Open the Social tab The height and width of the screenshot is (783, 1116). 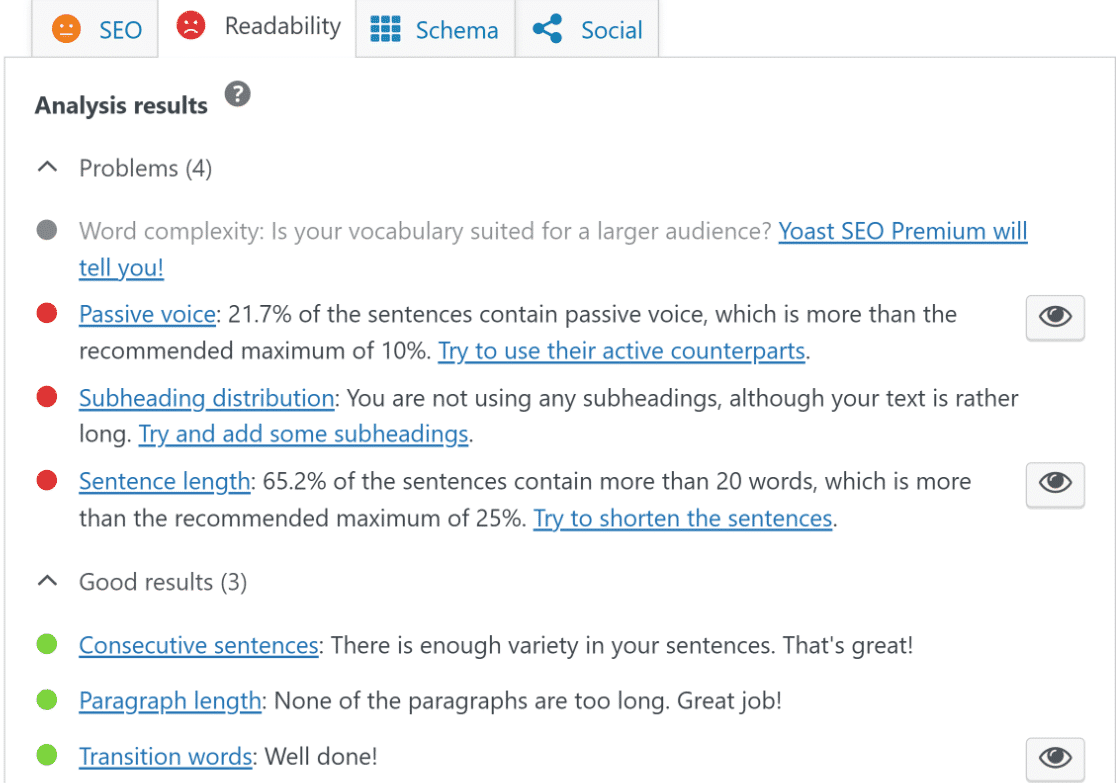[587, 29]
